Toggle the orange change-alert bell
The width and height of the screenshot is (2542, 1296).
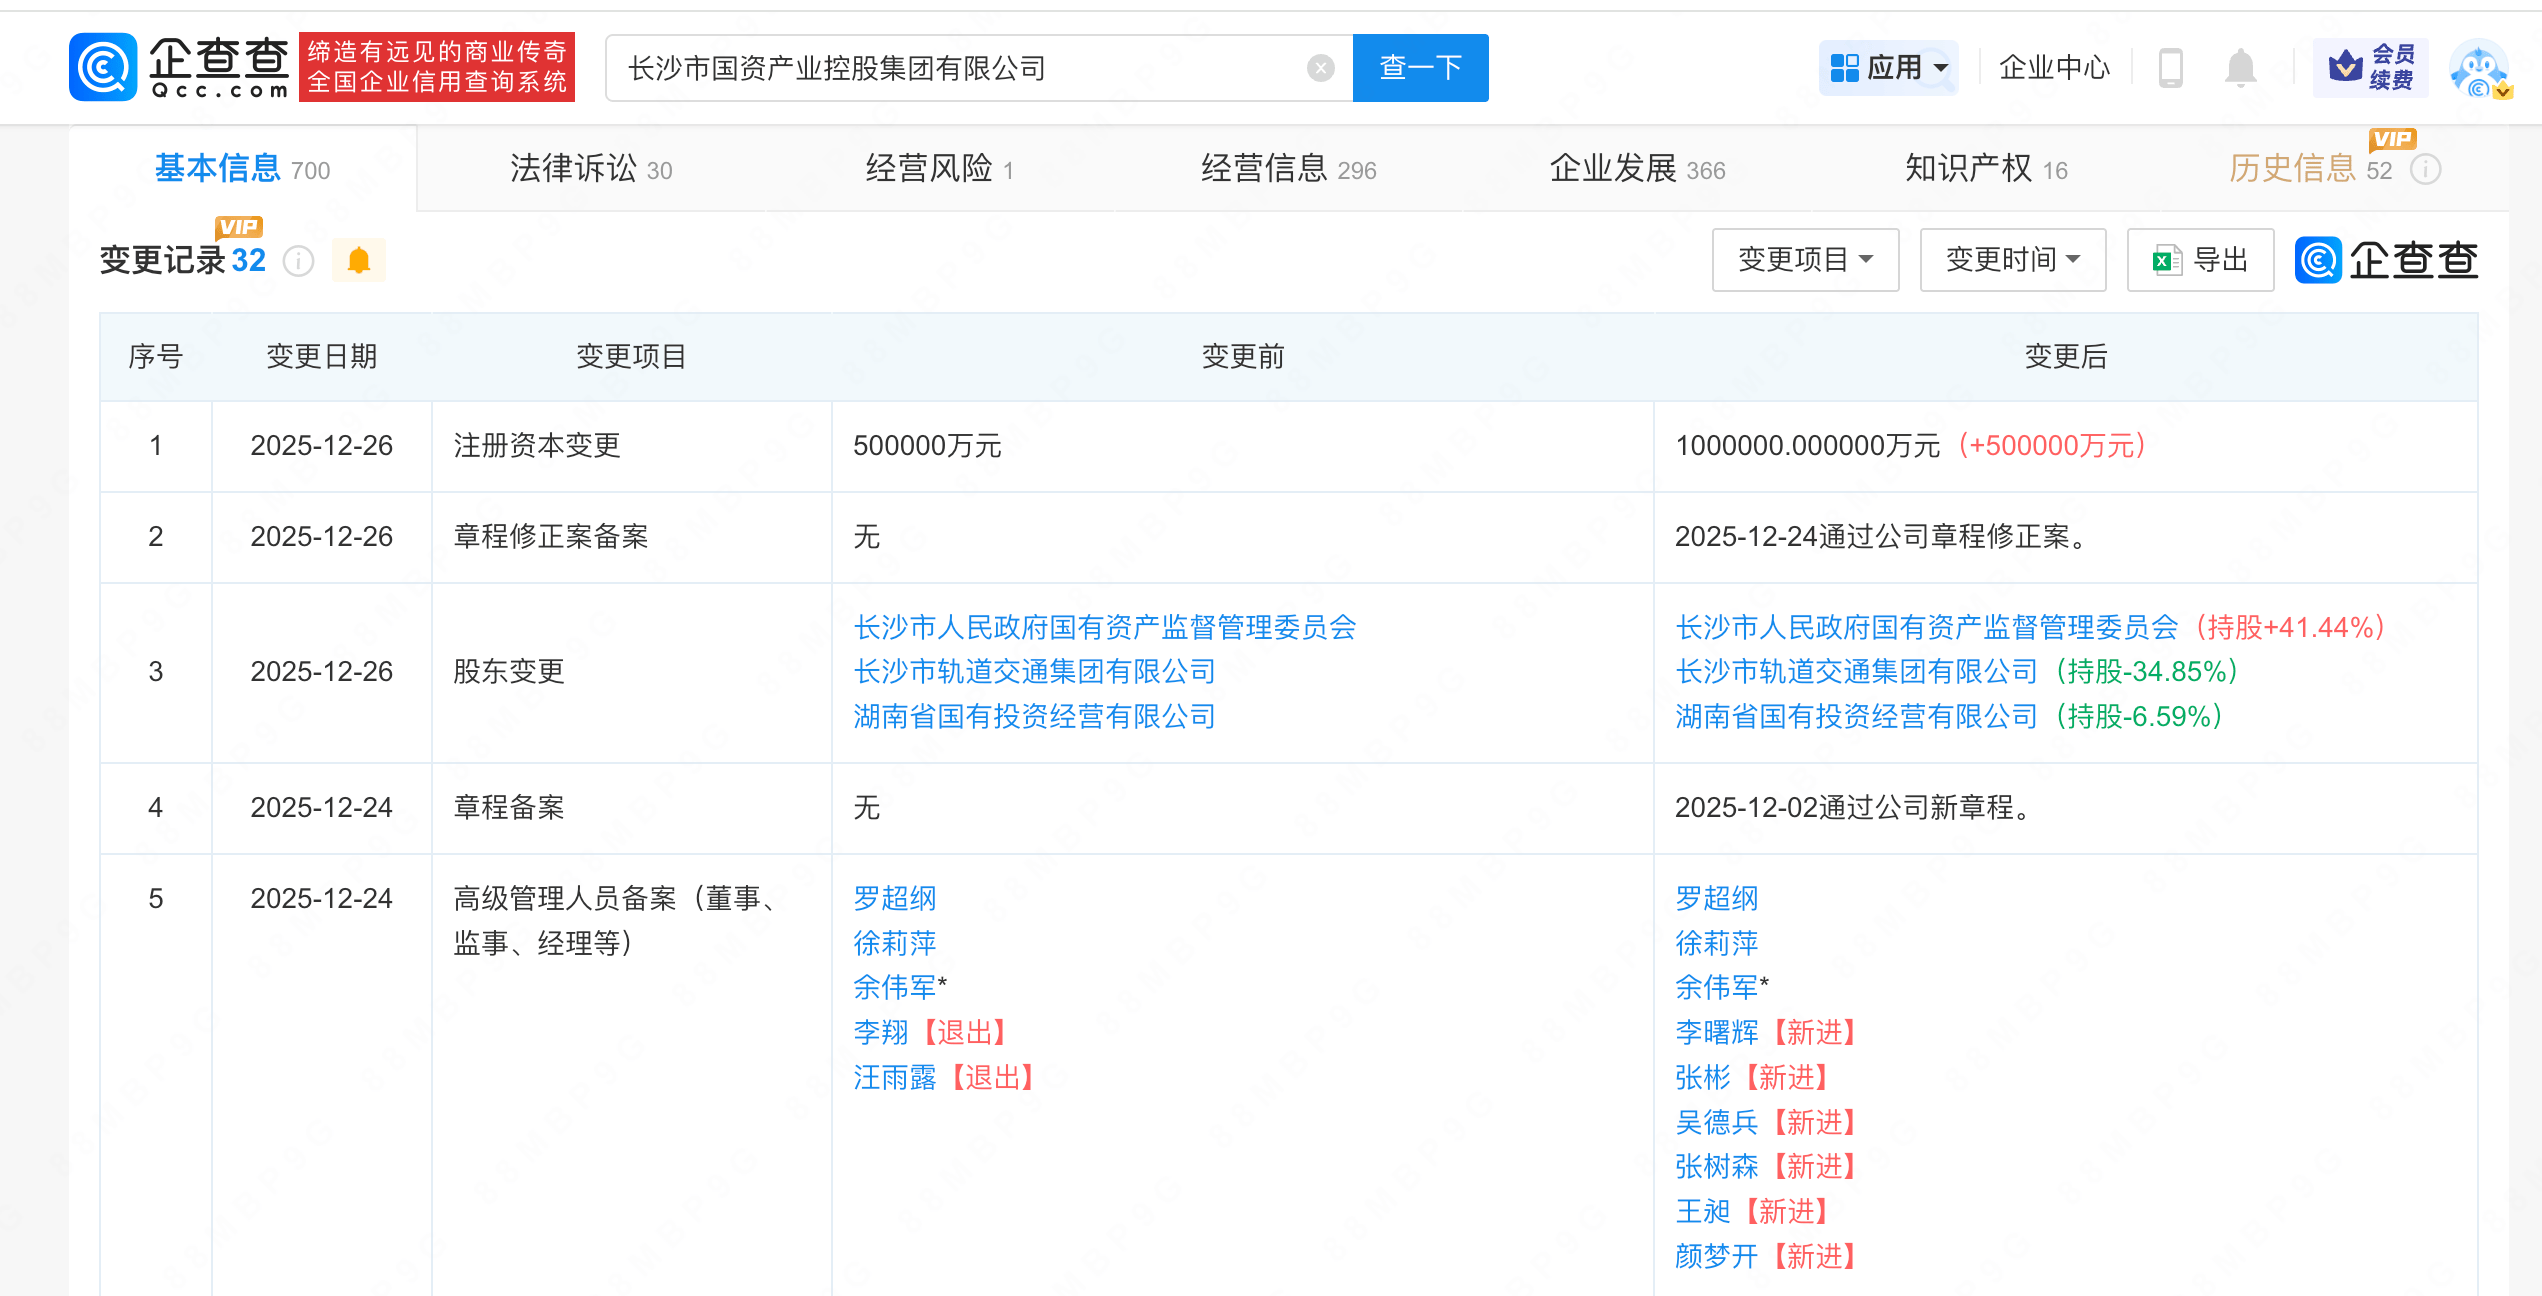358,261
